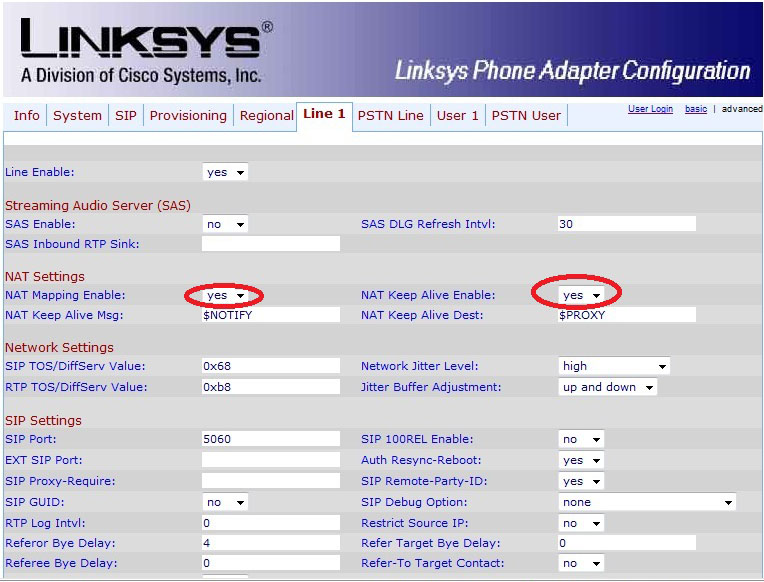Select the Regional tab

266,116
